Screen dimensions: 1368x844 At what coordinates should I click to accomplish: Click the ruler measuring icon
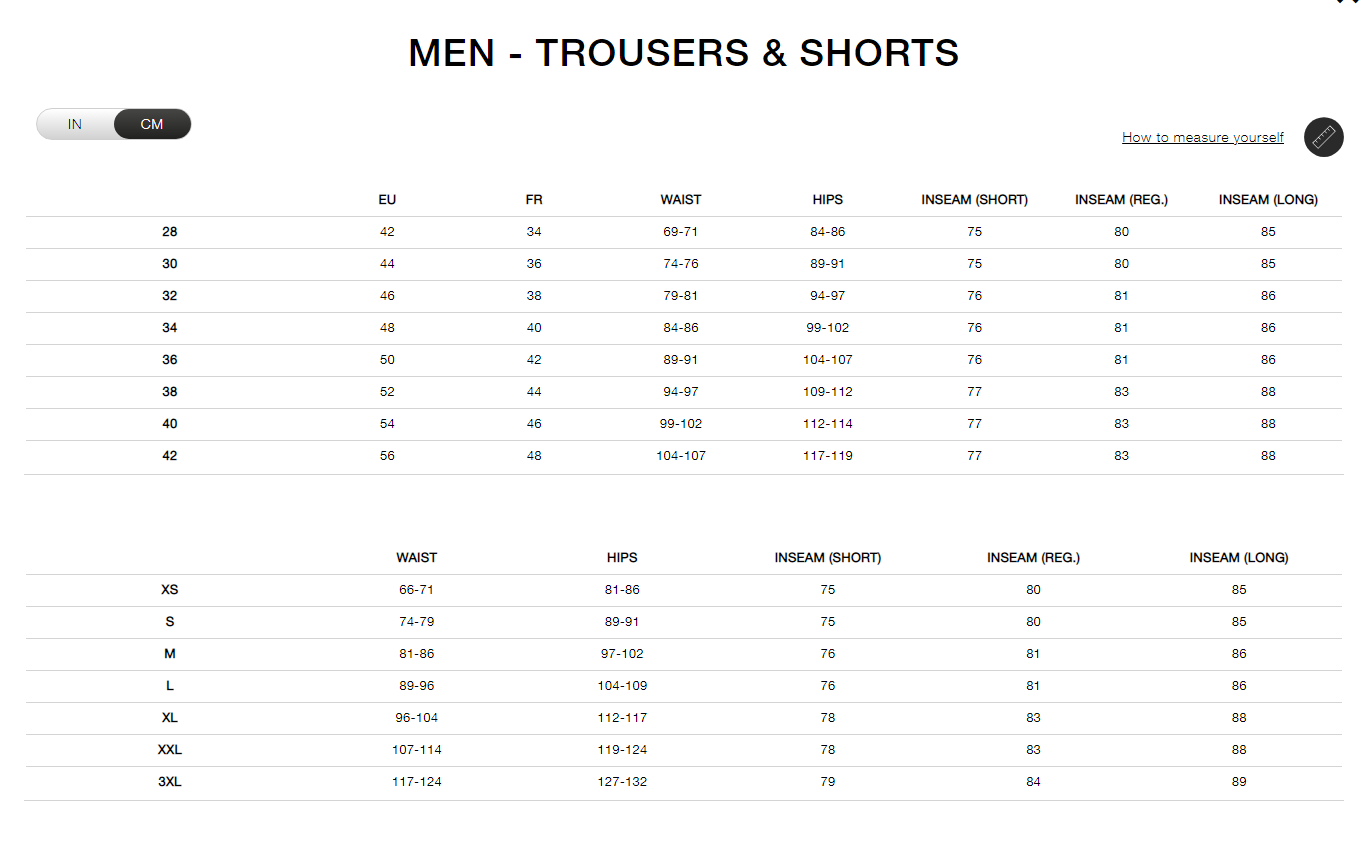(1323, 137)
